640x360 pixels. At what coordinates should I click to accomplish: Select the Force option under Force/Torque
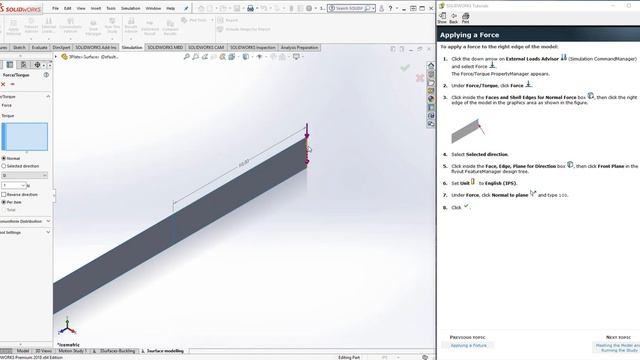(7, 105)
